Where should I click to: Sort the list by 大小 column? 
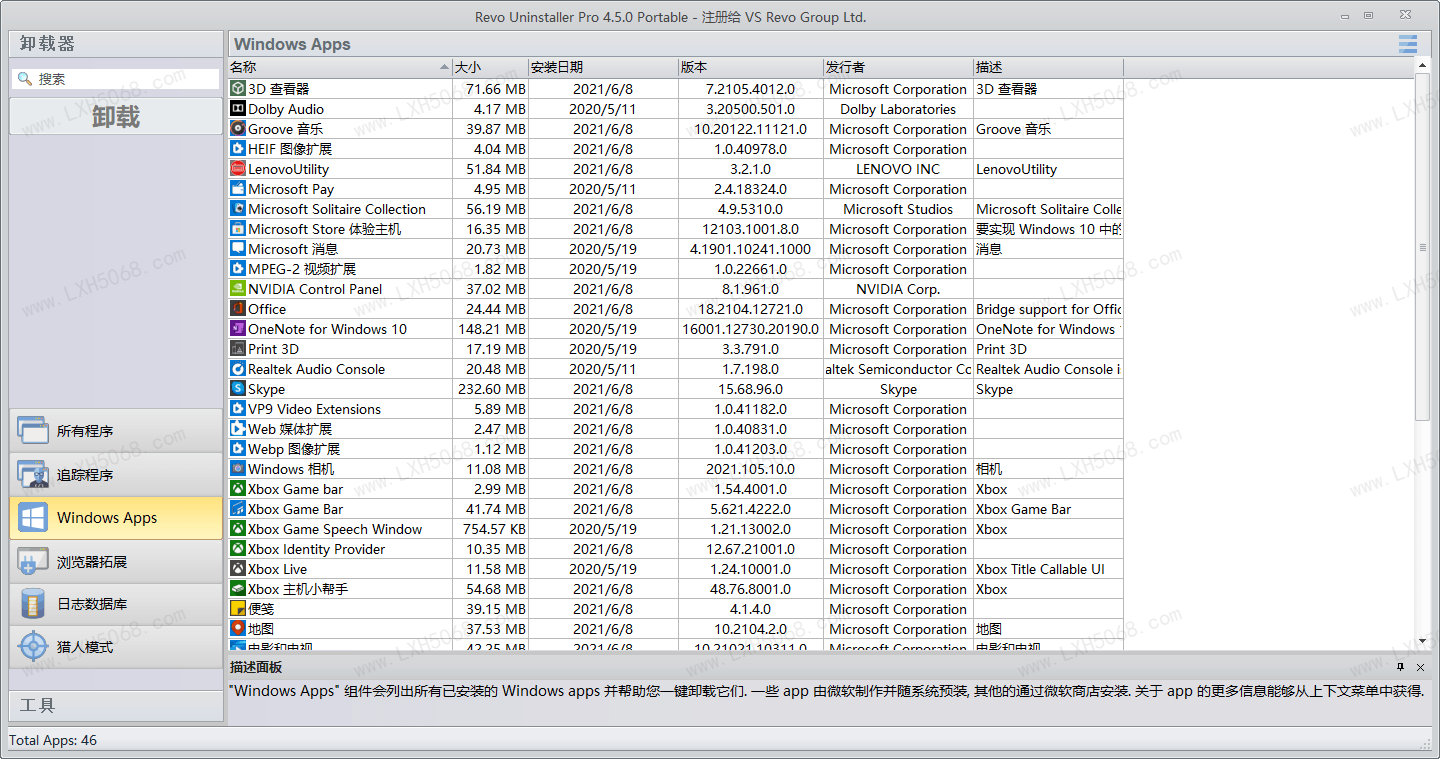[490, 67]
